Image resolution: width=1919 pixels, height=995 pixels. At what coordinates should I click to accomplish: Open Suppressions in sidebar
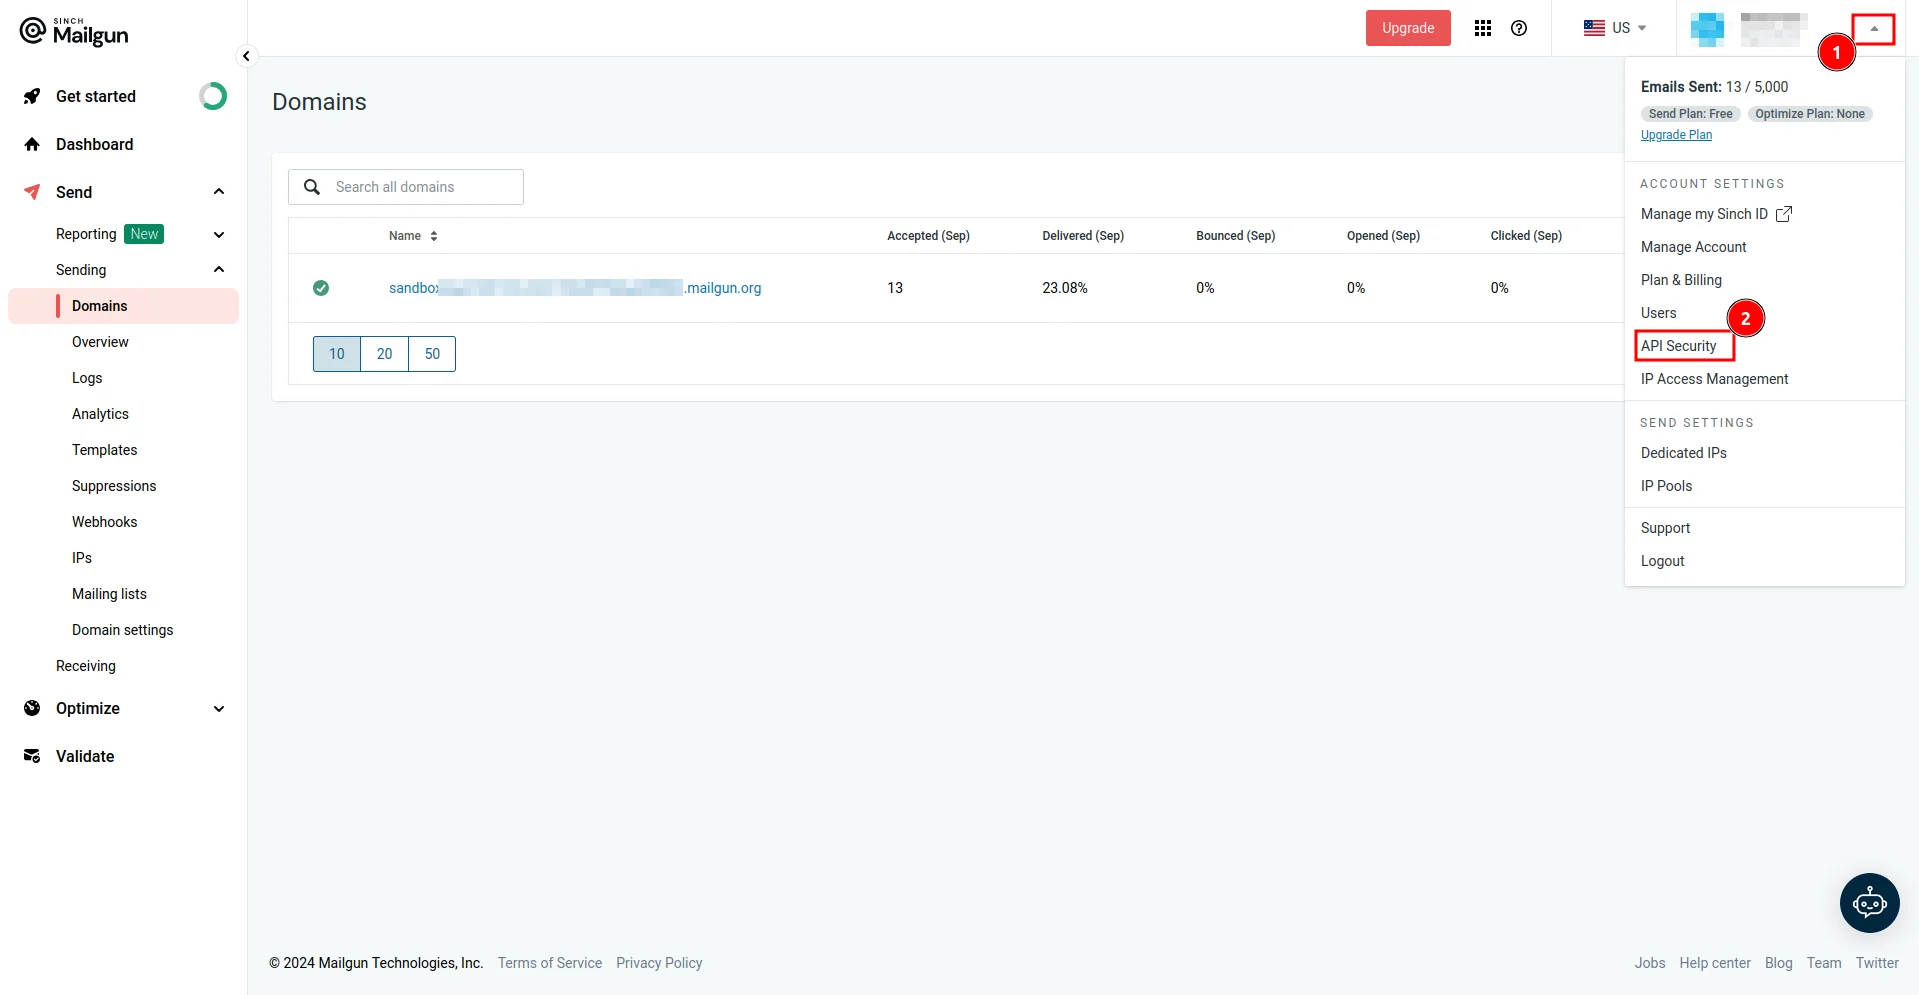pos(114,486)
